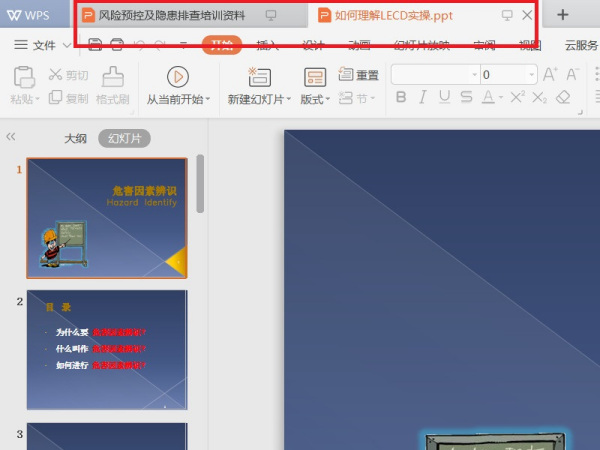Click monitor icon on LECD实操 tab

coord(507,15)
